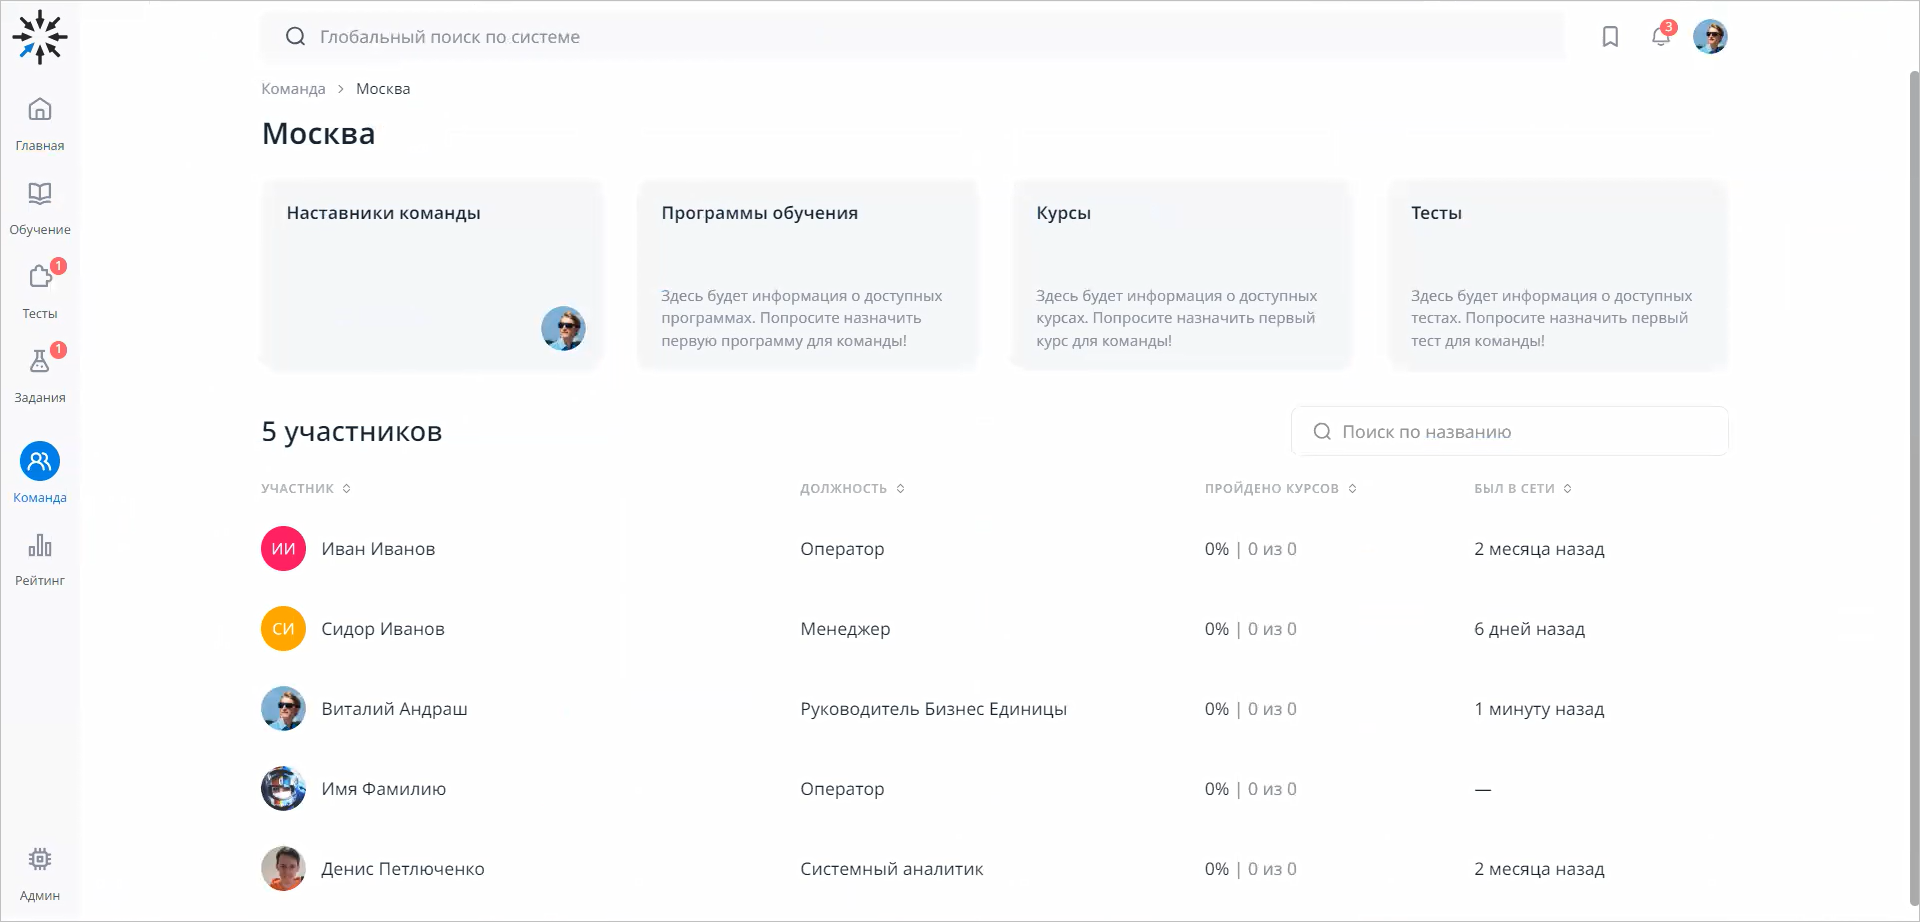
Task: Click the bookmark icon in header
Action: point(1610,37)
